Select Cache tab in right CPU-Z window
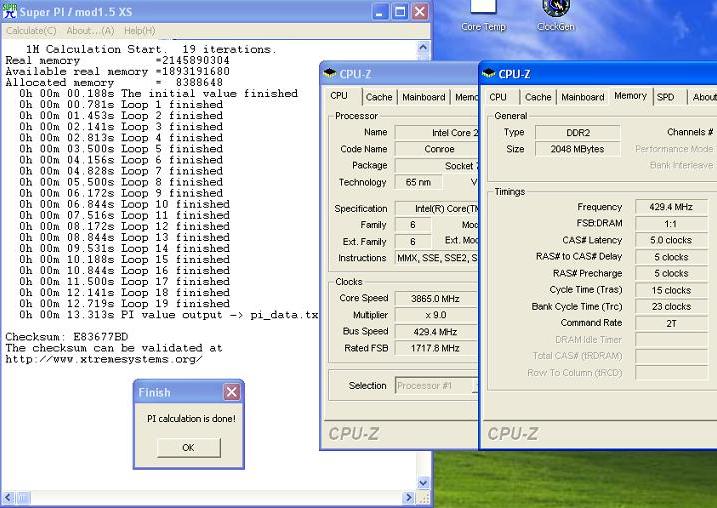Image resolution: width=717 pixels, height=508 pixels. click(538, 97)
